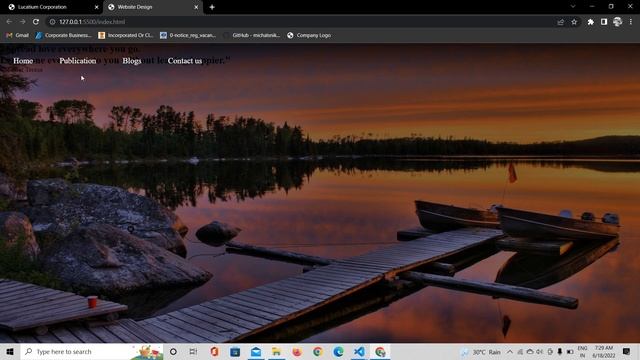Image resolution: width=640 pixels, height=360 pixels.
Task: Open Chrome's three-dot menu
Action: coord(631,22)
